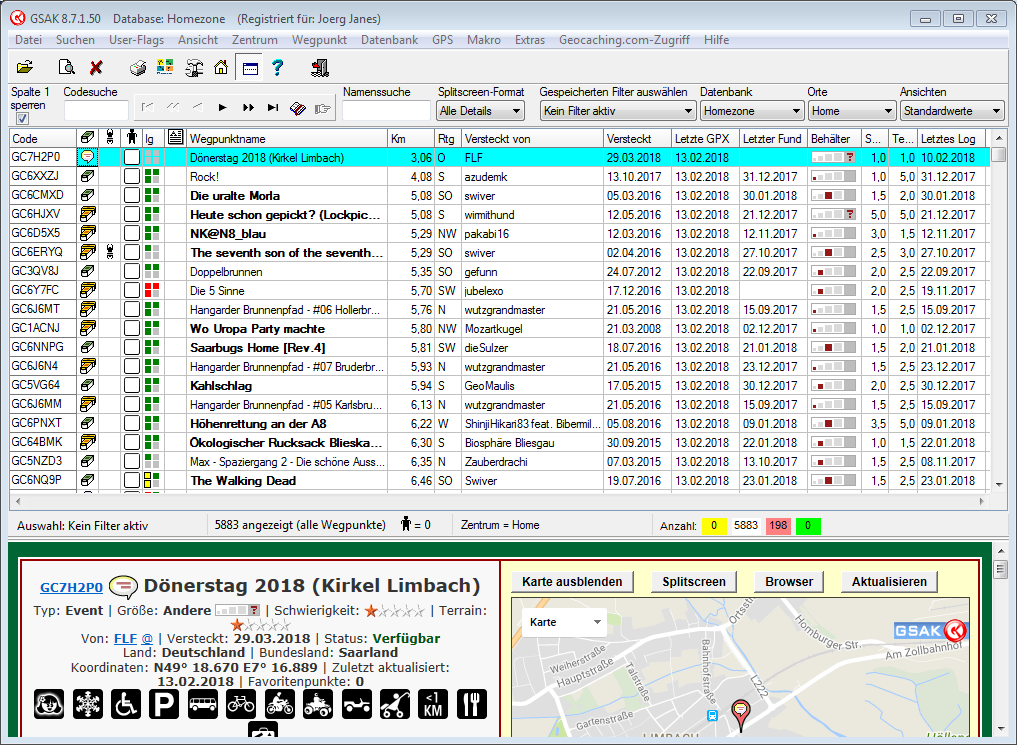Toggle the split screen window icon
This screenshot has height=745, width=1017.
(x=250, y=67)
